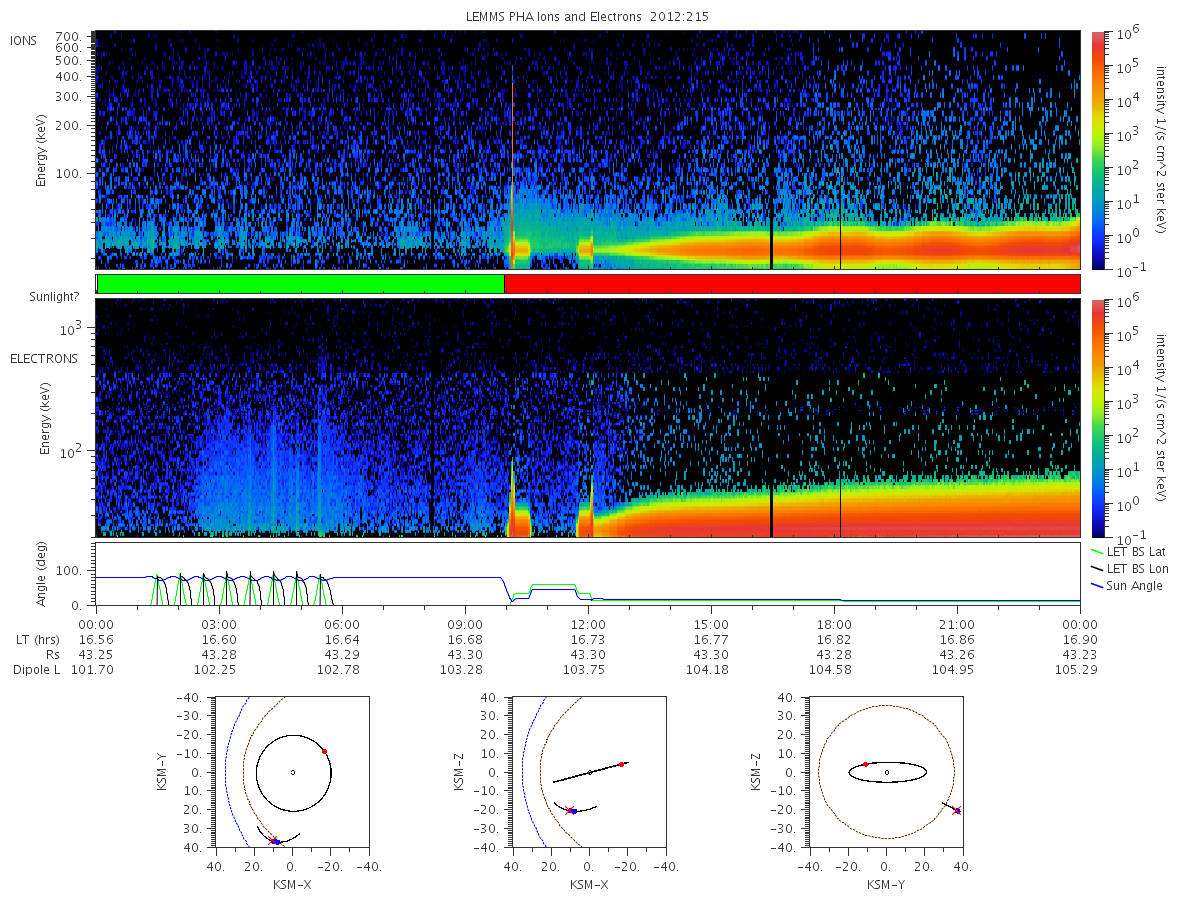
Task: Click the planet center circle in the KSM-X/KSM-Z plot
Action: (590, 772)
